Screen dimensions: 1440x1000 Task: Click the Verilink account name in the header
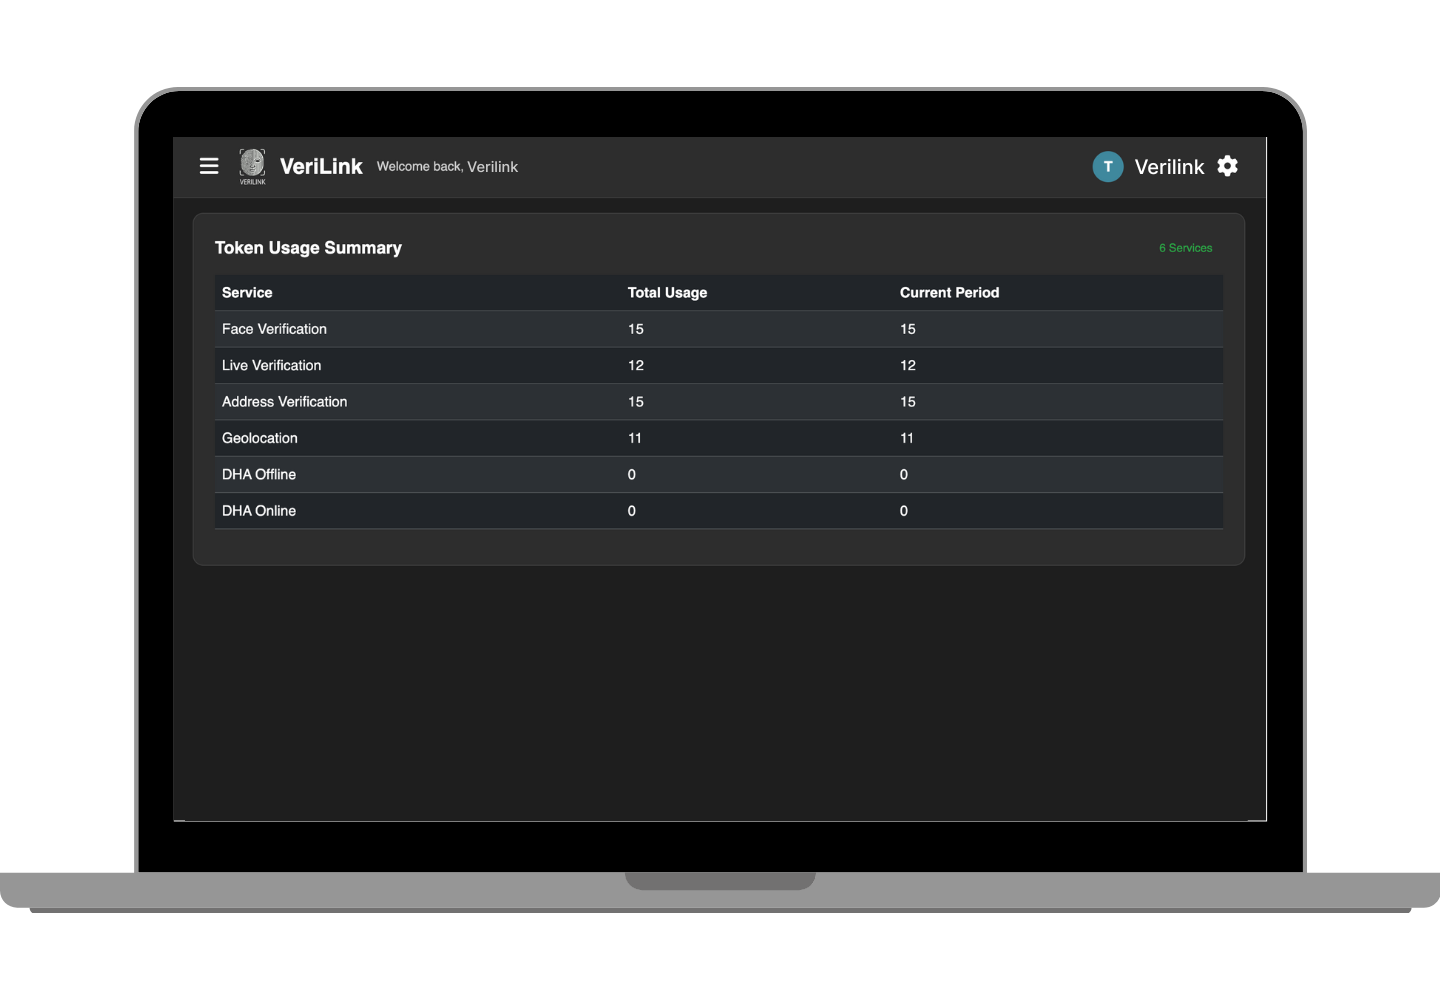pyautogui.click(x=1169, y=167)
